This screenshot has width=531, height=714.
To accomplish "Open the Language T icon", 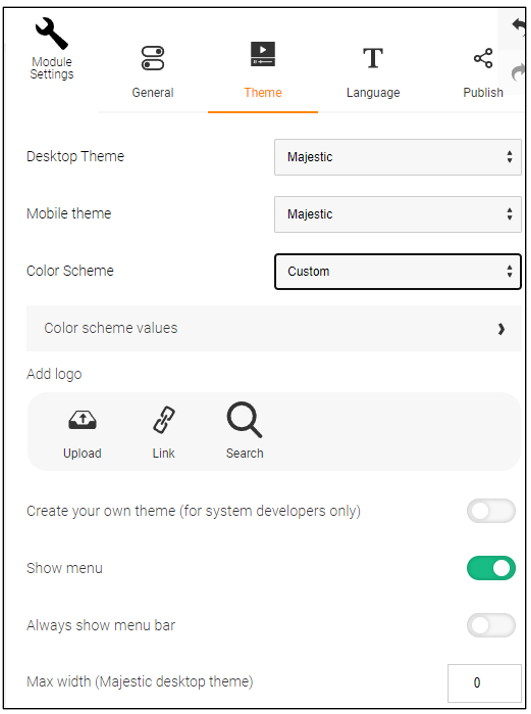I will point(373,58).
